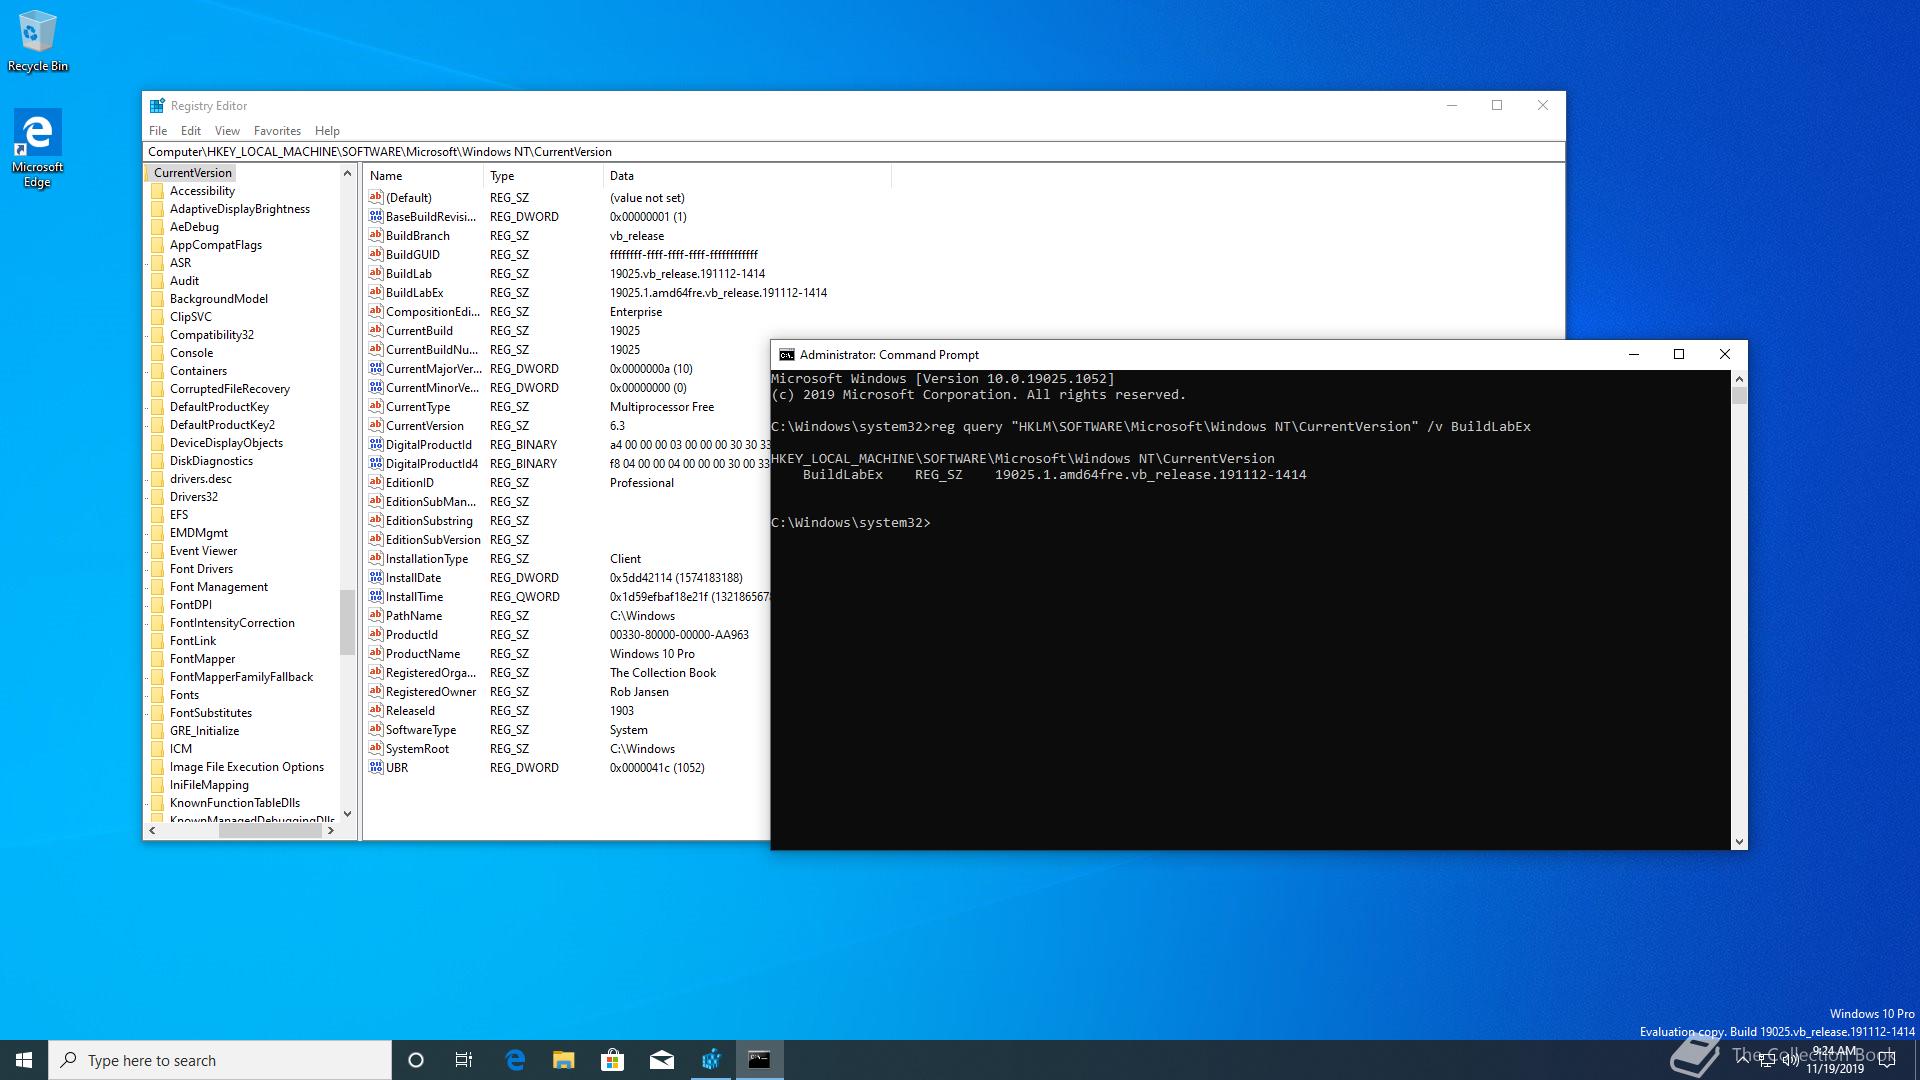The image size is (1920, 1080).
Task: Click the EFS folder icon
Action: pos(158,515)
